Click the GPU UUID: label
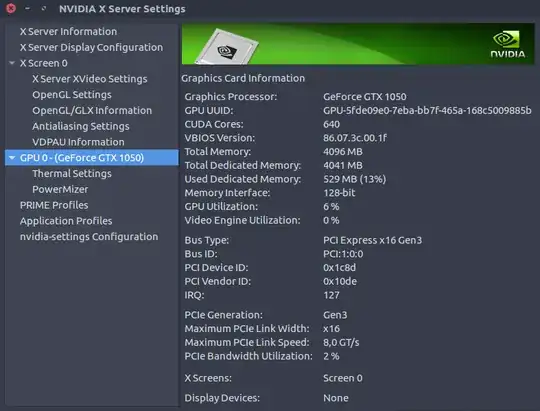 pos(209,111)
